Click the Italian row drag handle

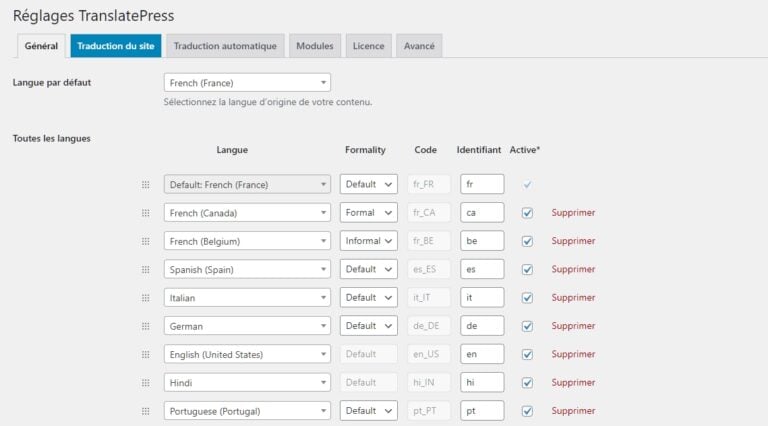click(145, 298)
